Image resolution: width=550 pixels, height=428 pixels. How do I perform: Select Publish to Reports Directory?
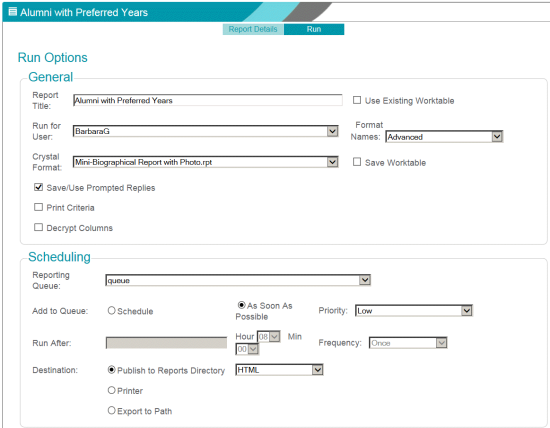(x=111, y=370)
